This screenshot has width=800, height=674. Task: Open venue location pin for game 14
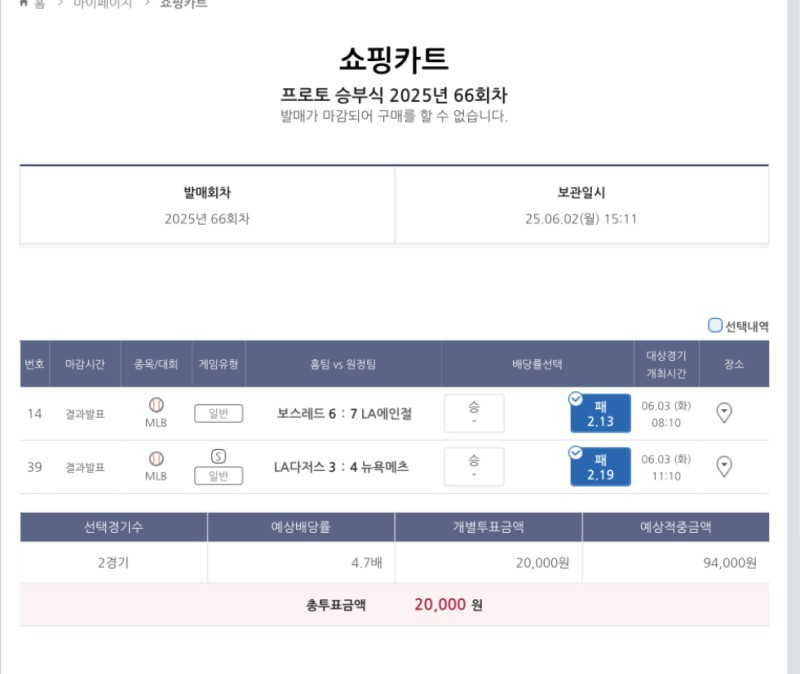[x=725, y=413]
